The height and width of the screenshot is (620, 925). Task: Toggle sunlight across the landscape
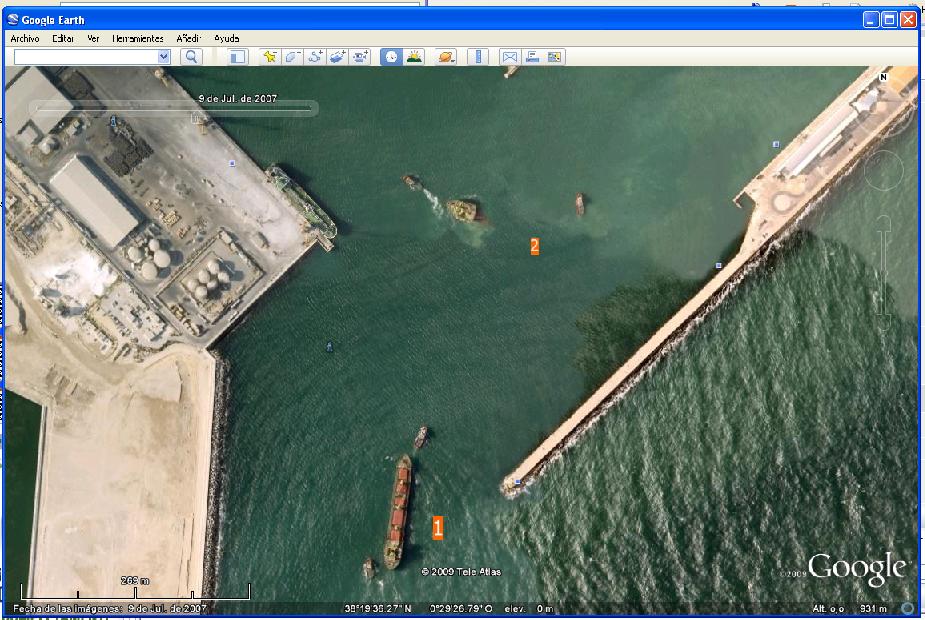coord(413,57)
